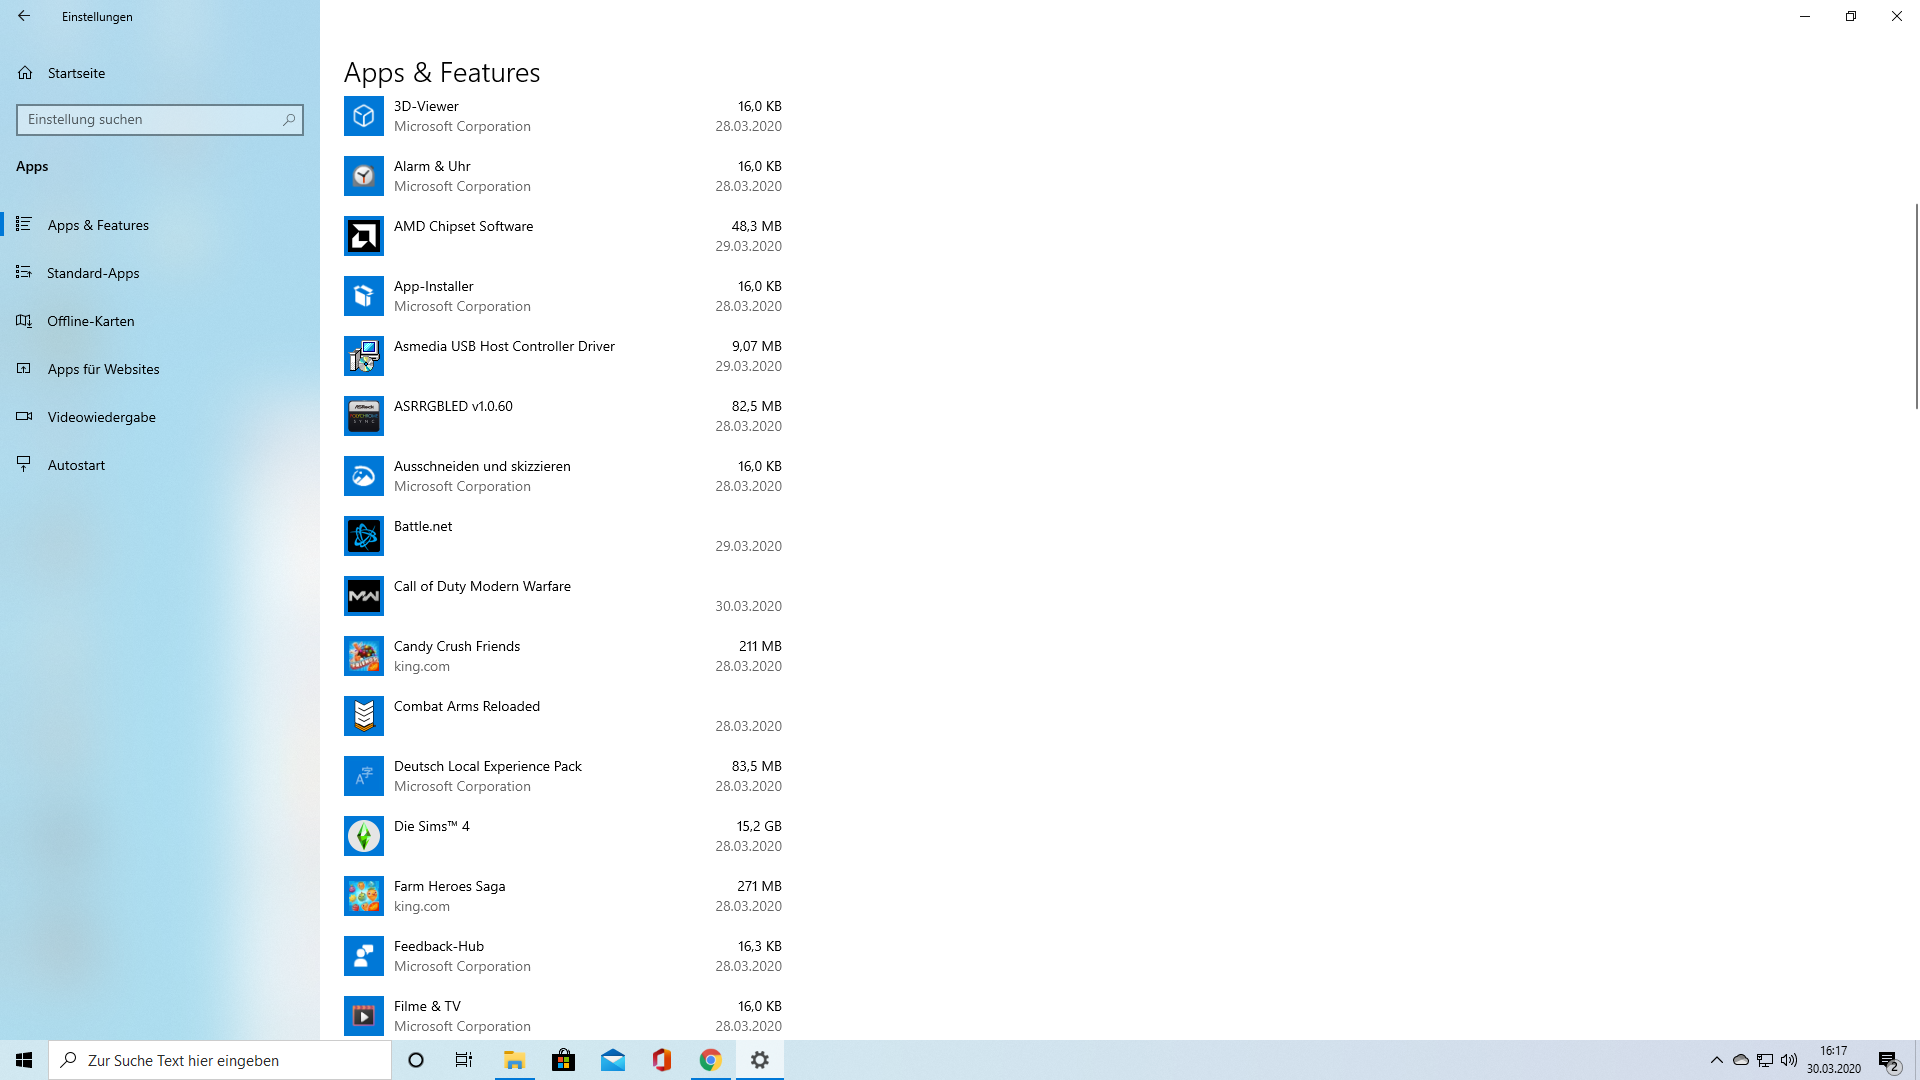
Task: Click the Feedback-Hub app icon
Action: pyautogui.click(x=363, y=956)
